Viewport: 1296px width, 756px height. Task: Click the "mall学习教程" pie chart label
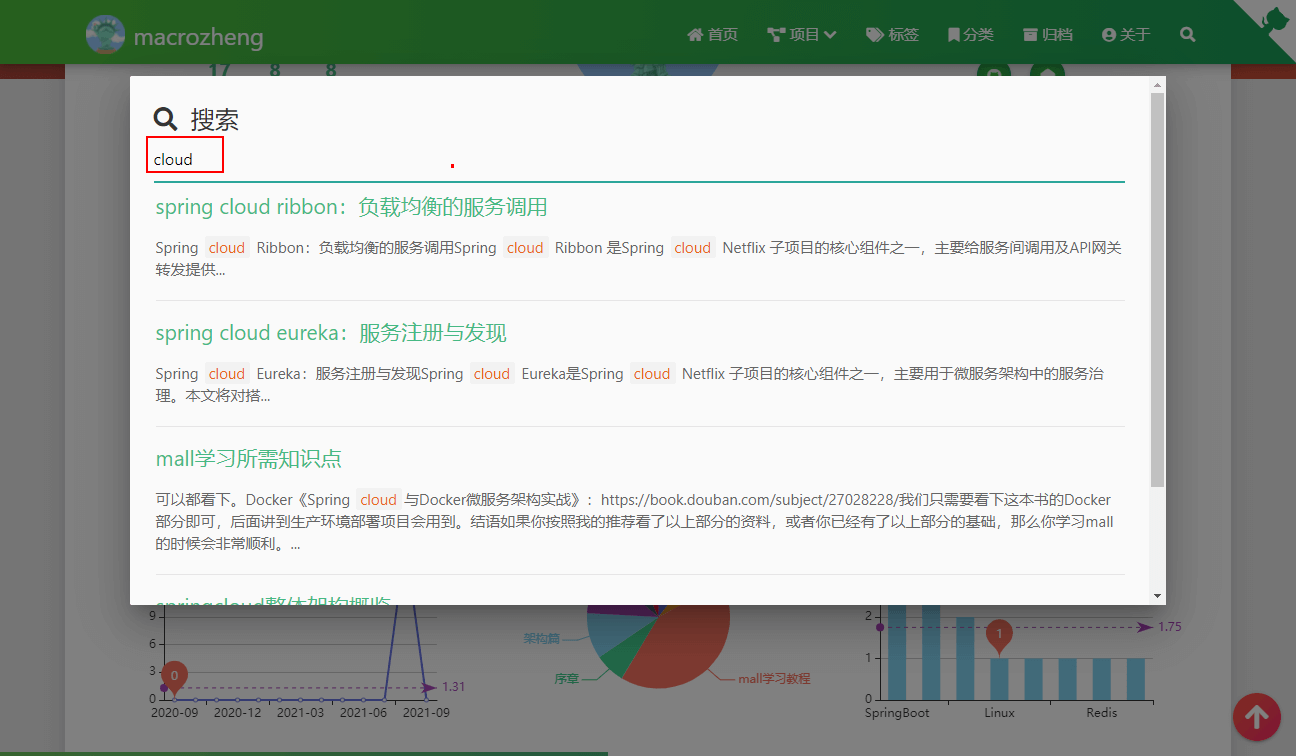coord(774,679)
